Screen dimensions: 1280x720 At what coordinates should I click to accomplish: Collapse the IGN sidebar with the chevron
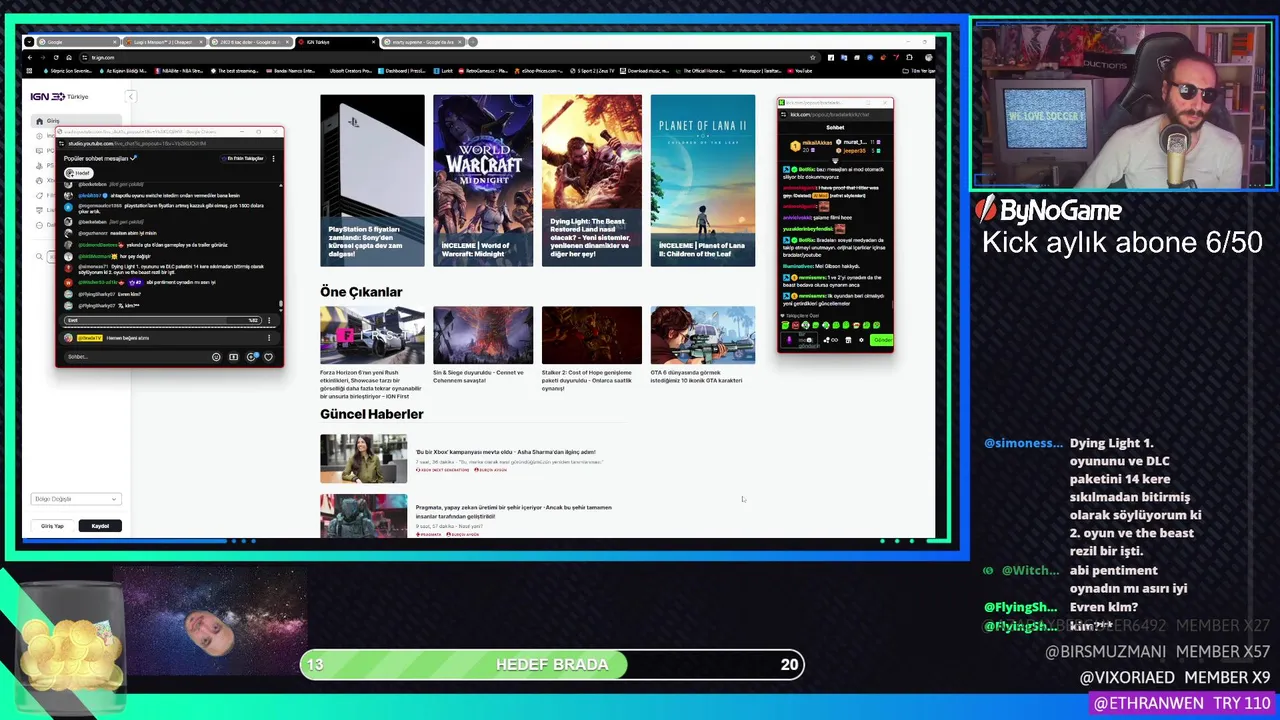[x=130, y=96]
